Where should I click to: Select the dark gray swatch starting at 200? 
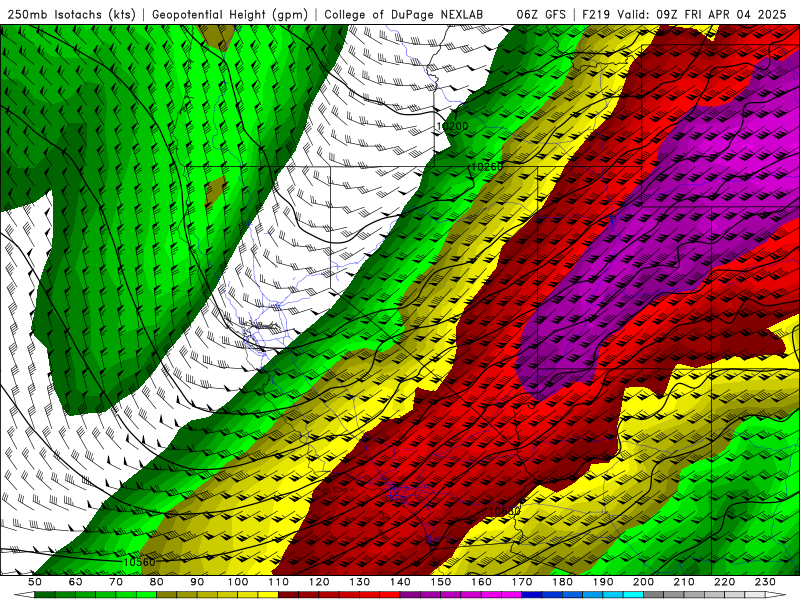654,595
